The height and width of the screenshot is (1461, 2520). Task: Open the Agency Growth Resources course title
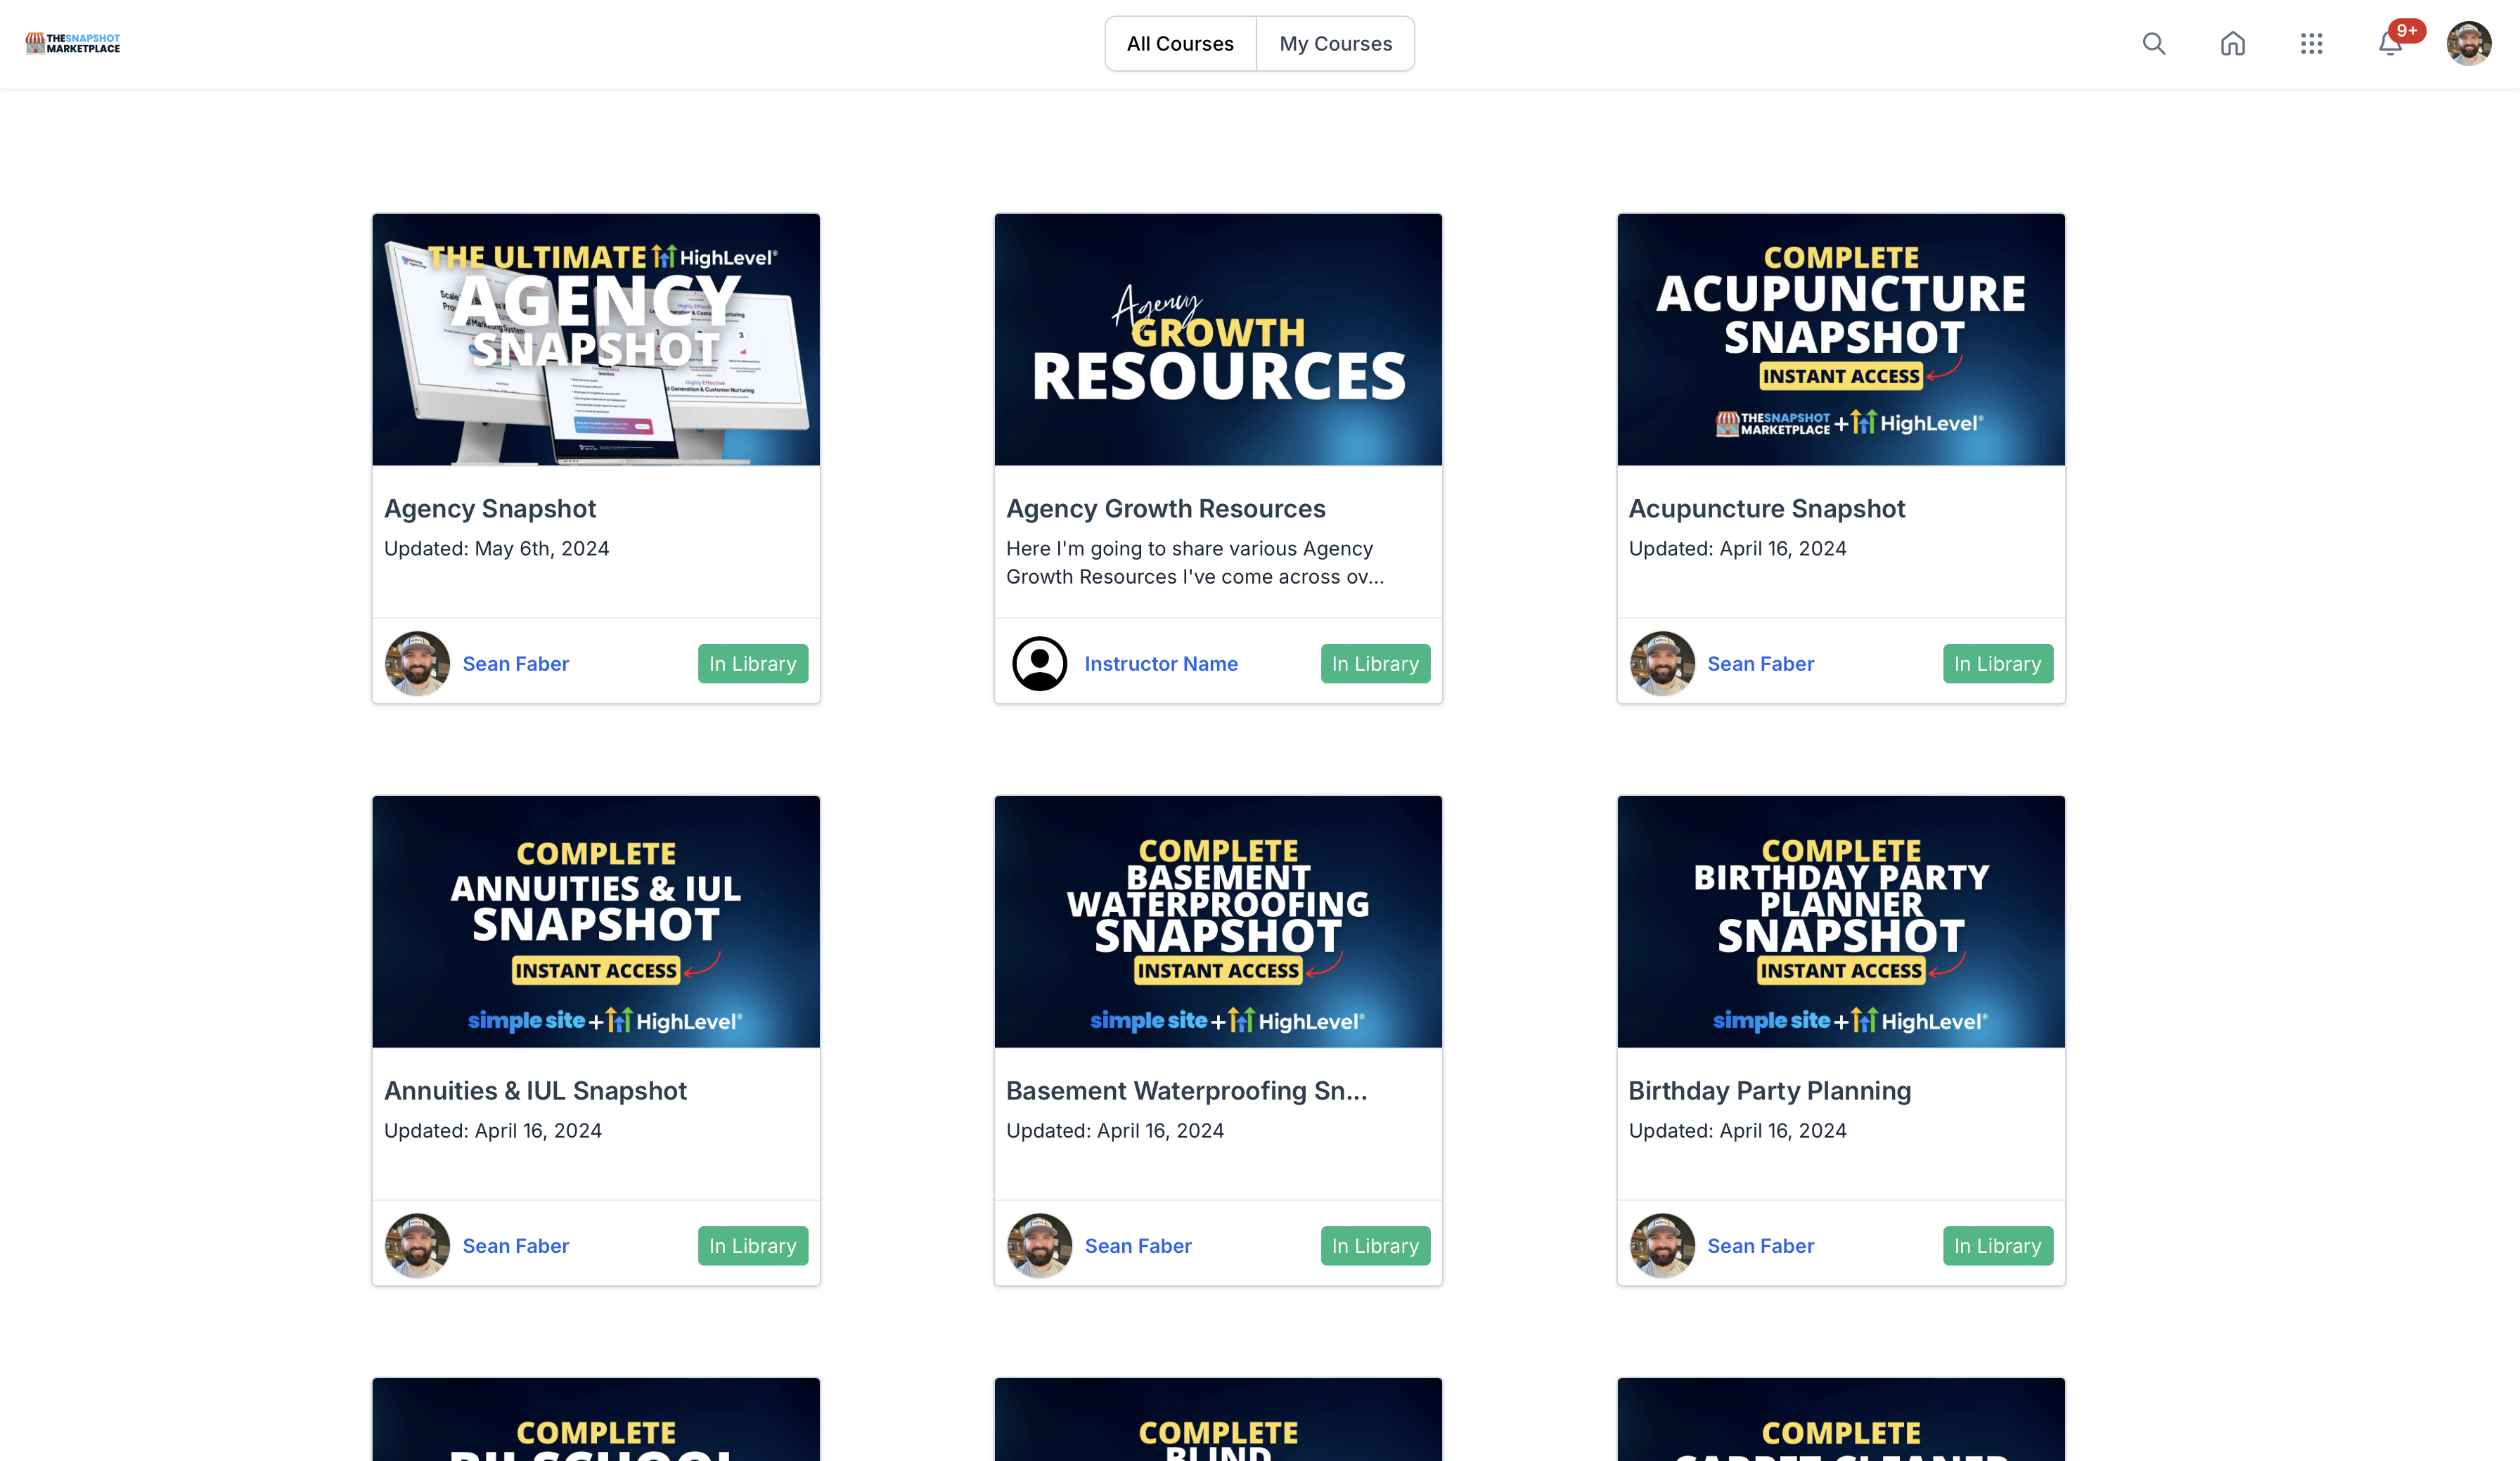coord(1165,508)
